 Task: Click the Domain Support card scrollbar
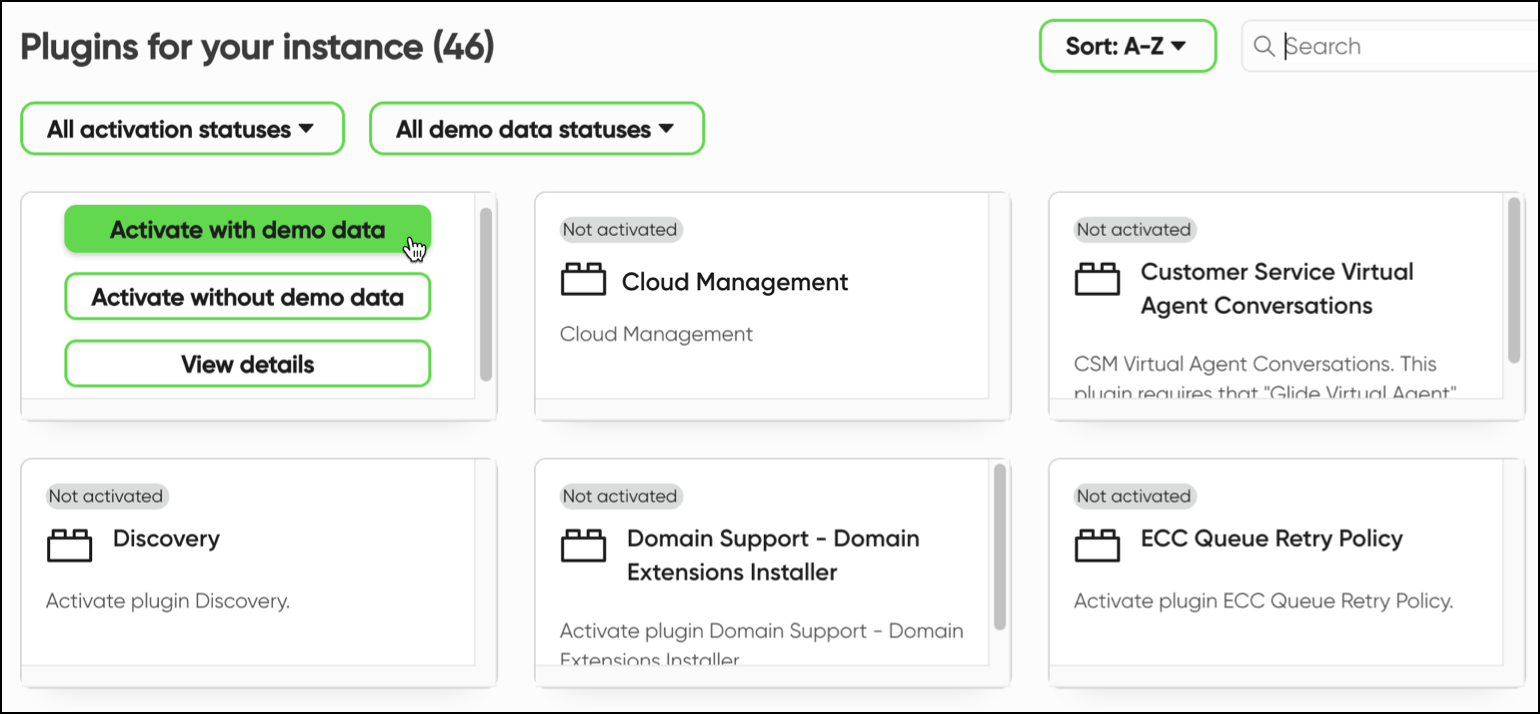pos(1000,547)
